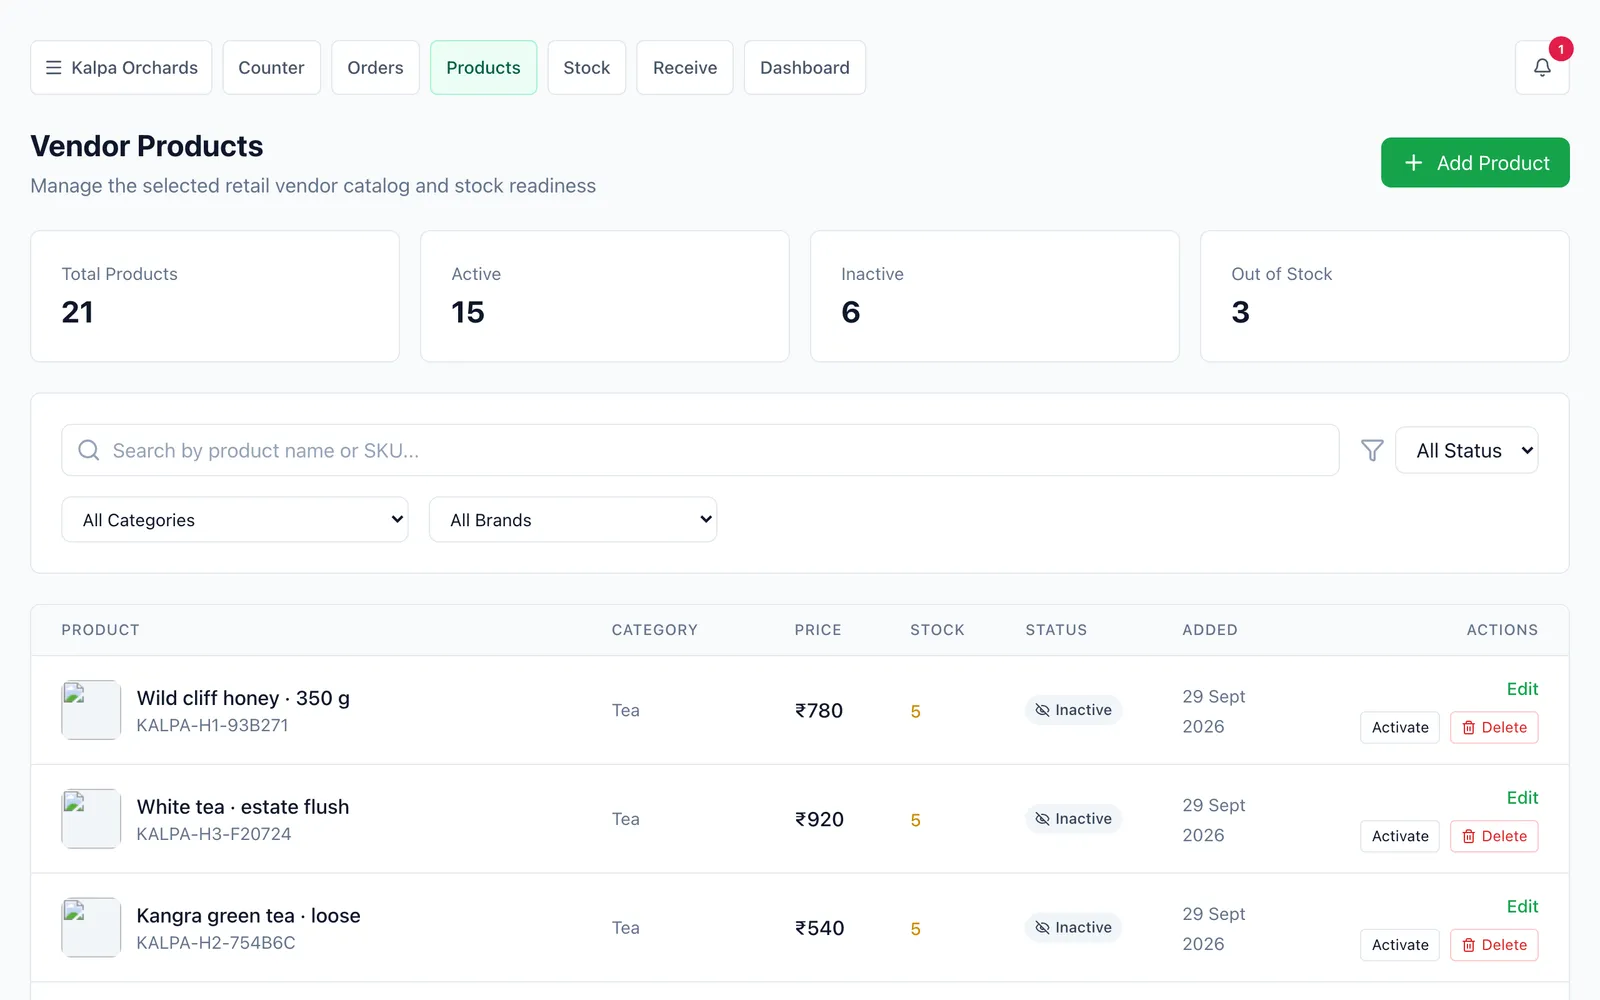The height and width of the screenshot is (1000, 1600).
Task: Expand the All Categories dropdown
Action: (235, 520)
